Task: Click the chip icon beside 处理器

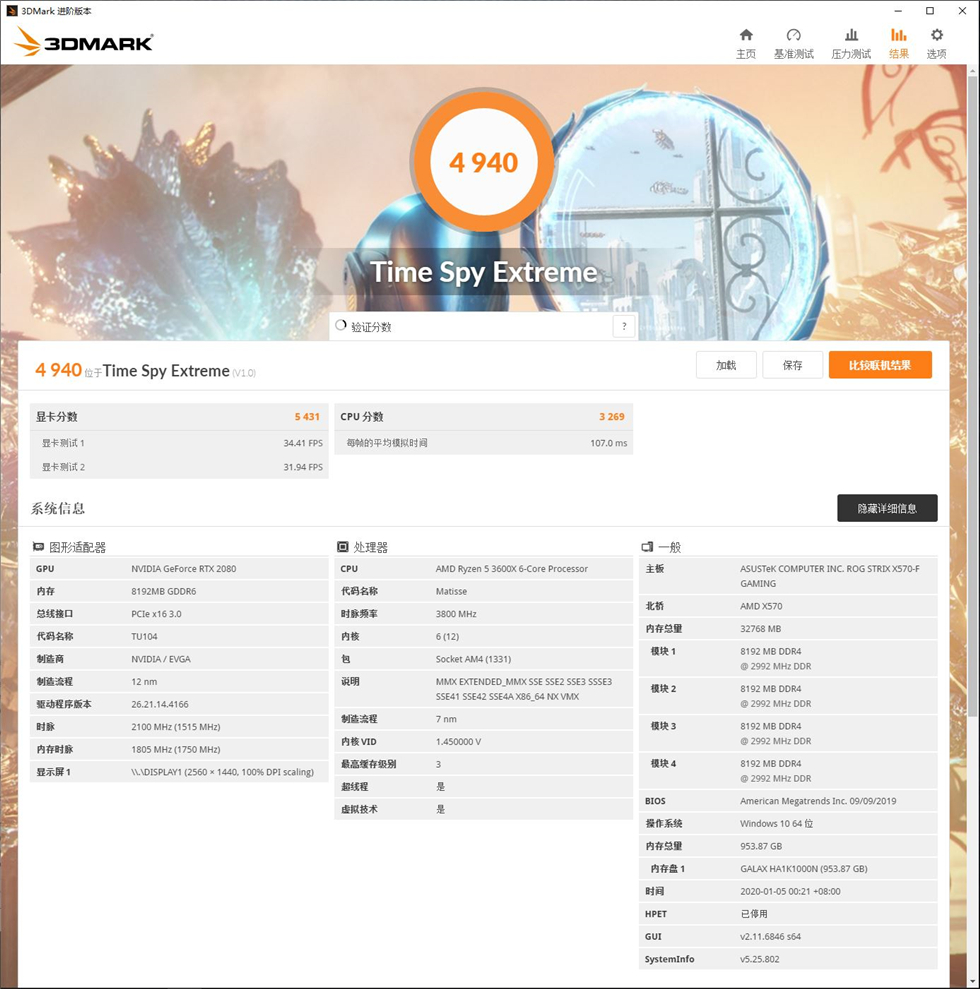Action: click(x=341, y=546)
